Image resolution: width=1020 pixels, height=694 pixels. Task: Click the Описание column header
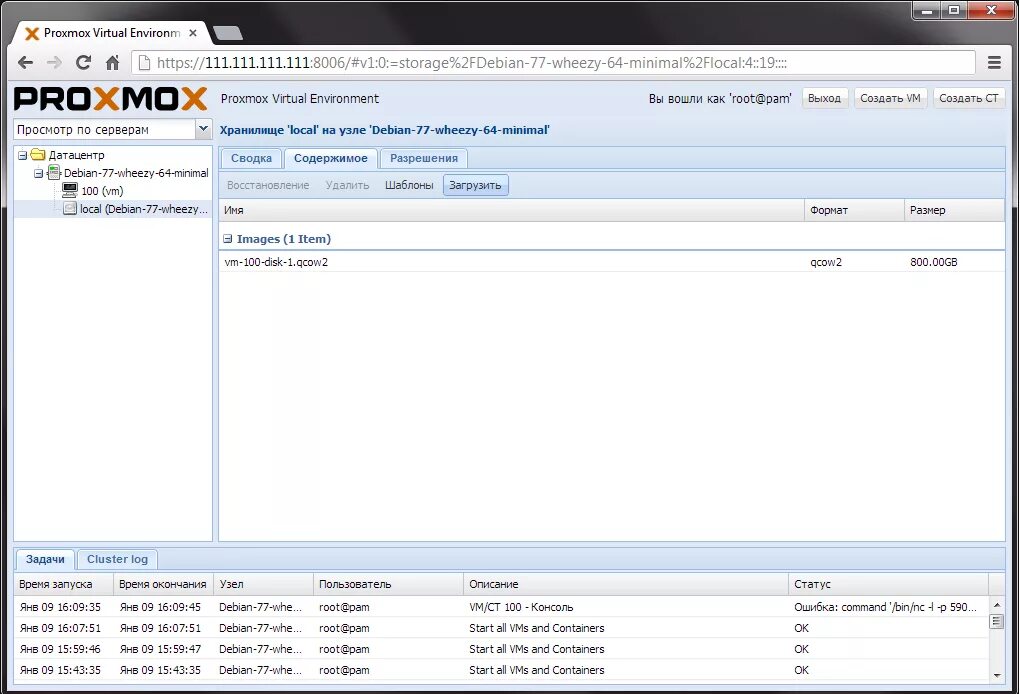[626, 584]
